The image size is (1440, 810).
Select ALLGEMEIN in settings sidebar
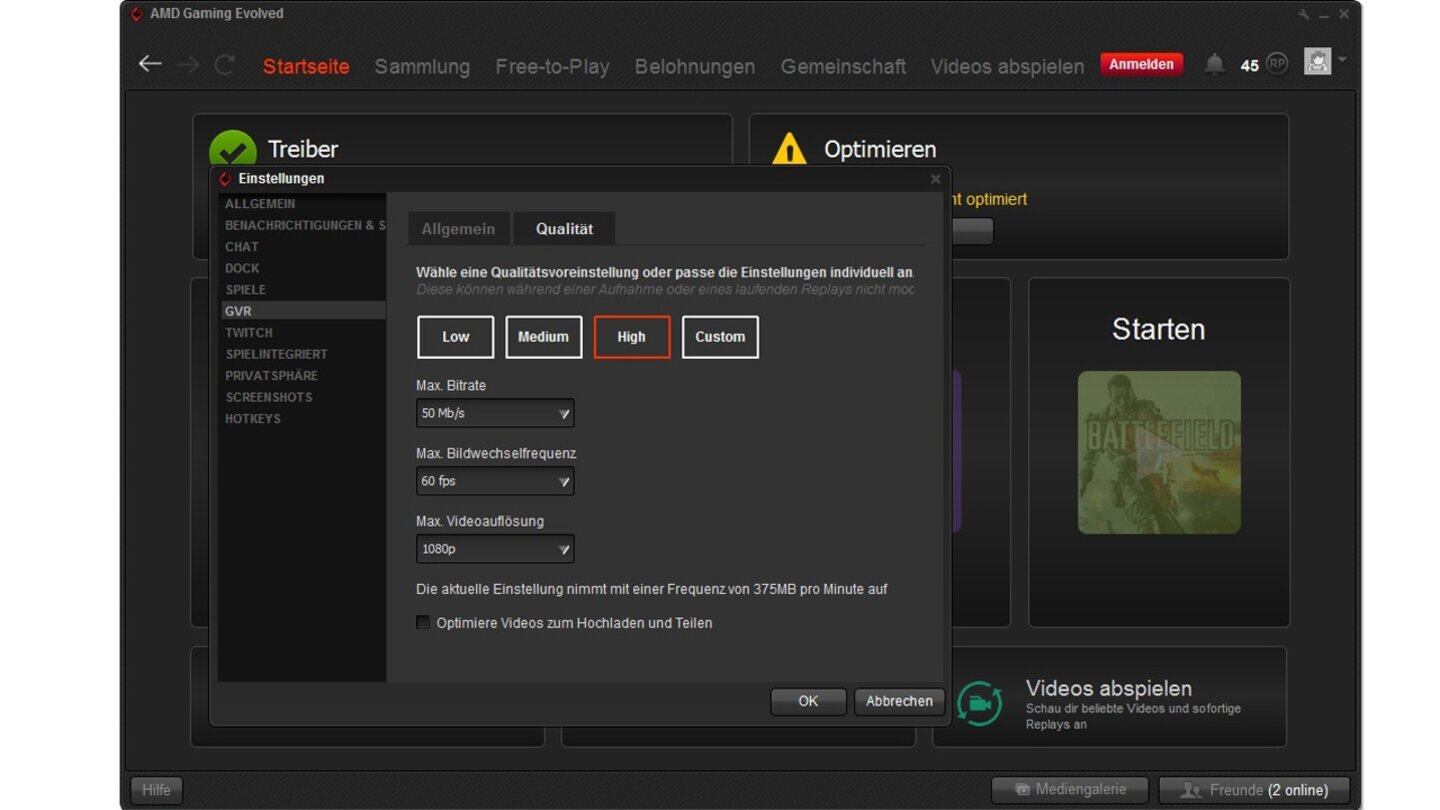[302, 204]
